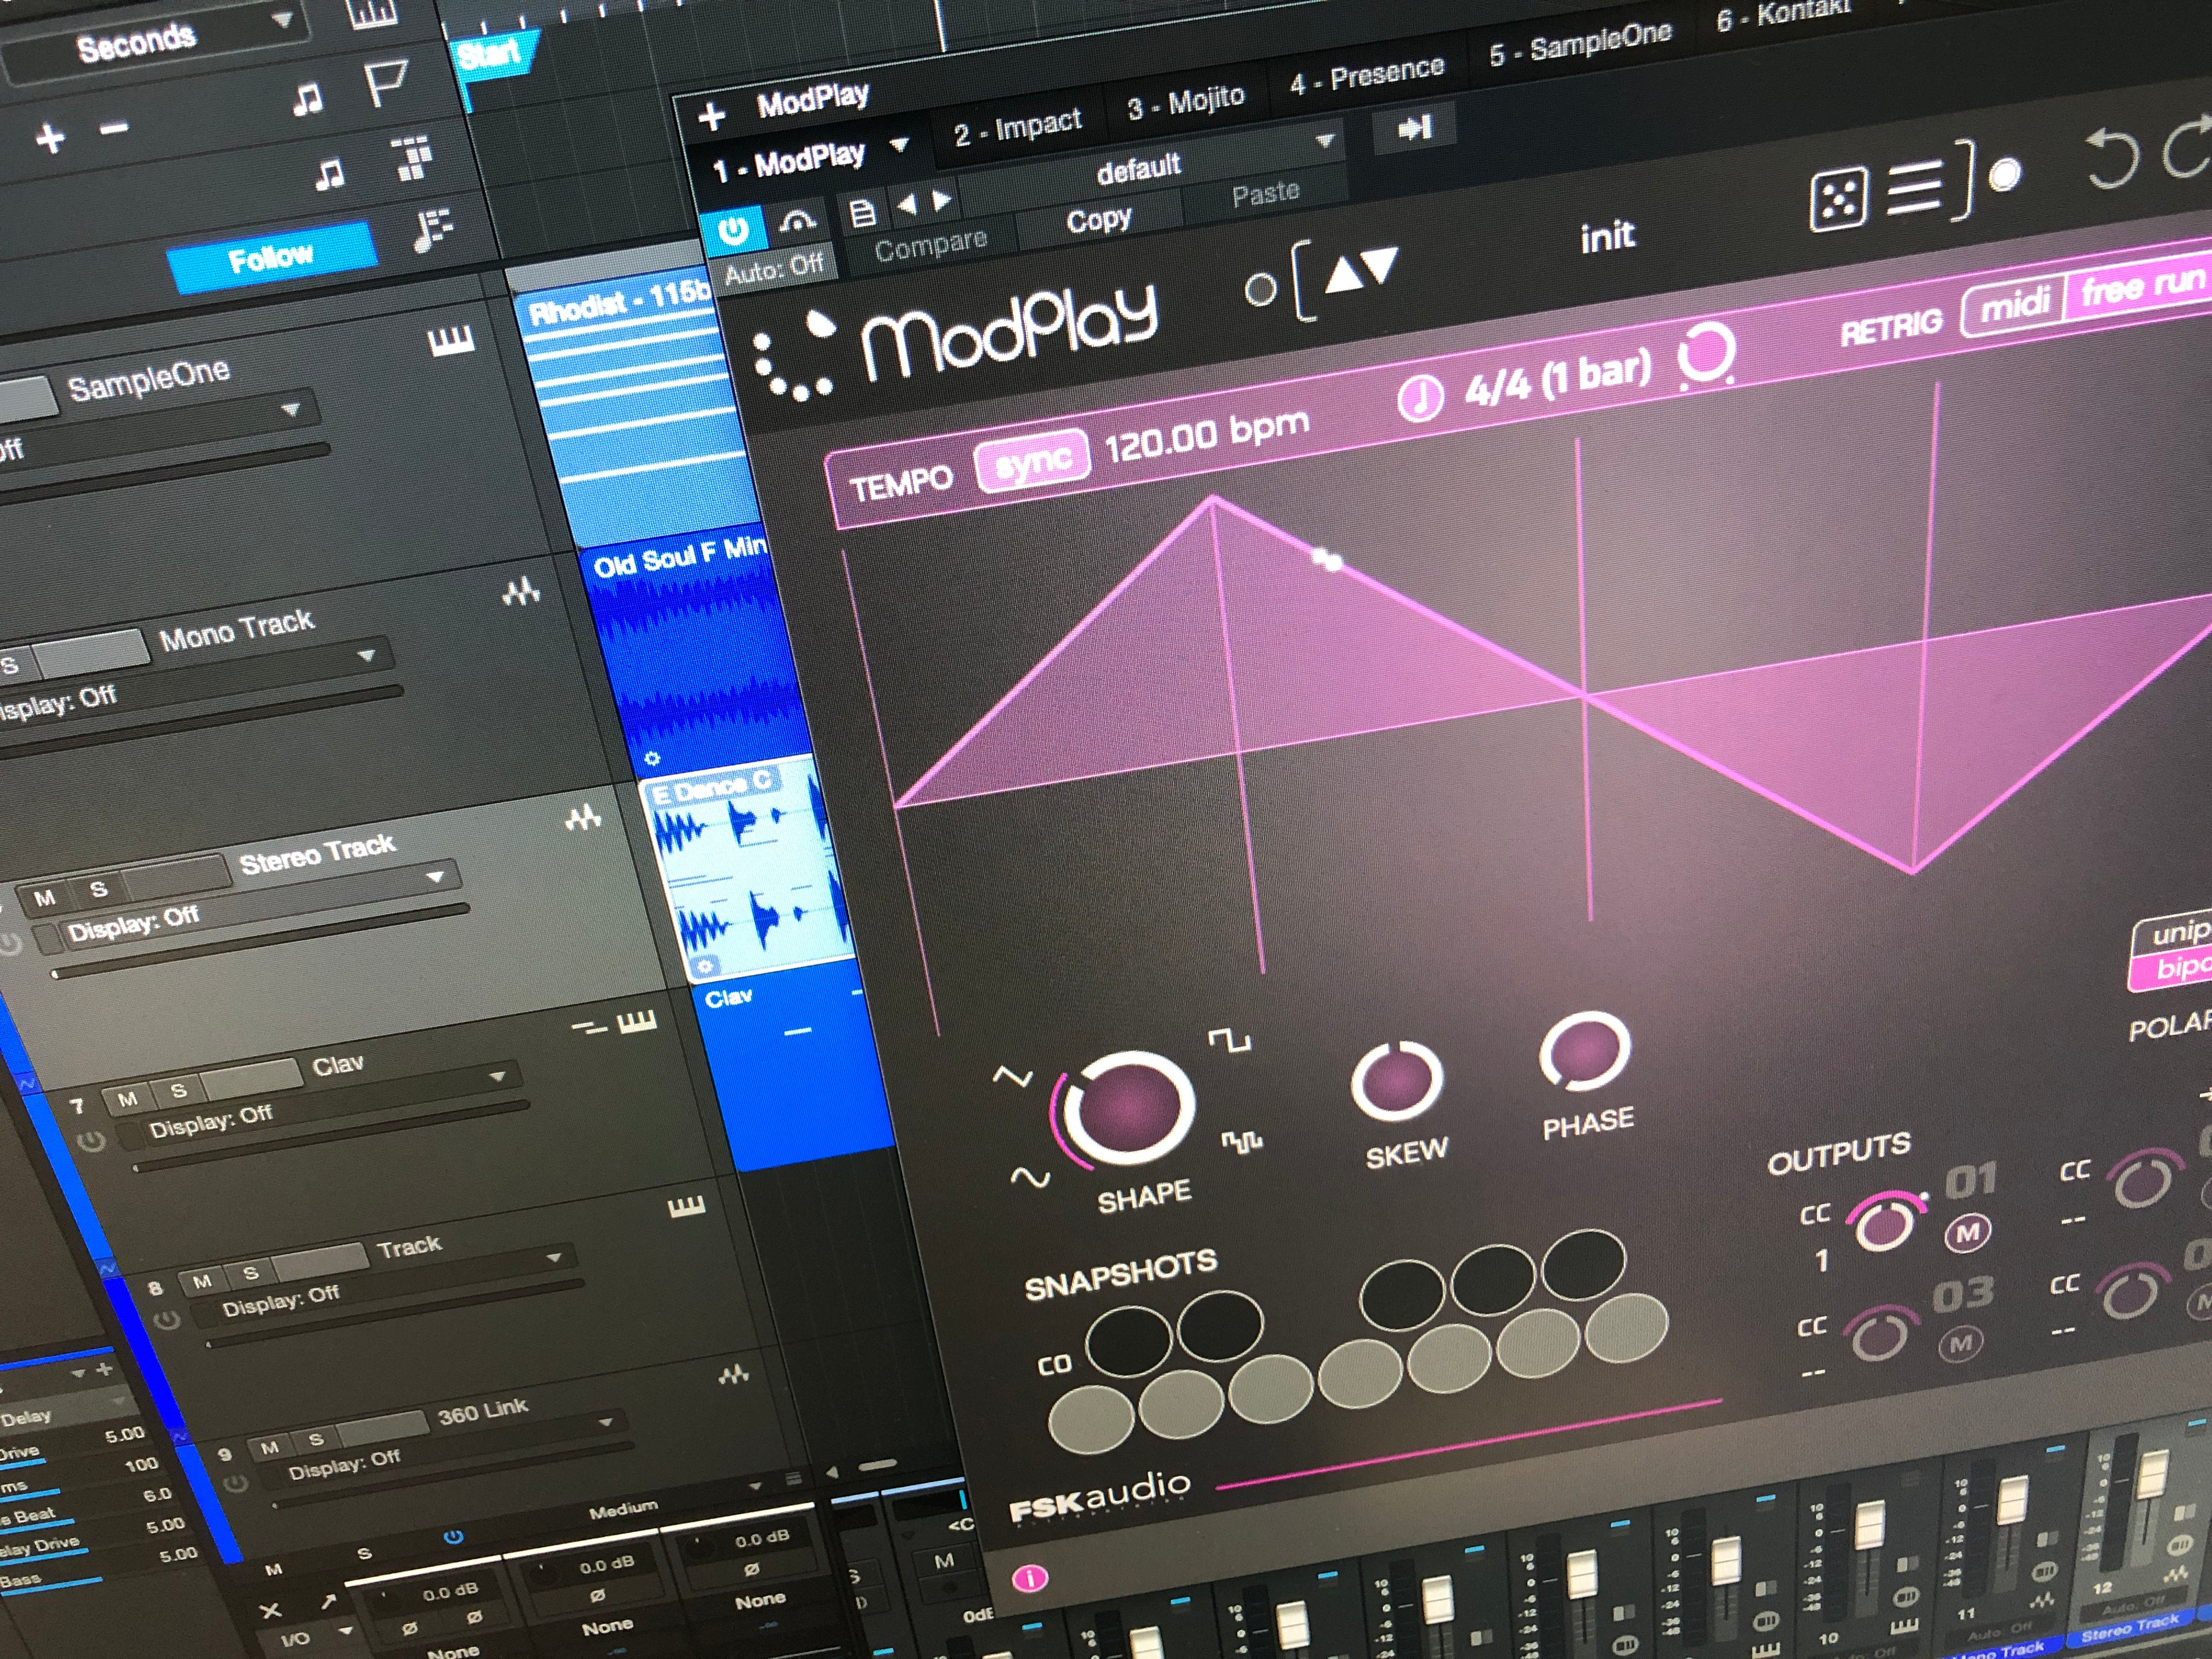Viewport: 2212px width, 1659px height.
Task: Click the dice randomize icon in plugin header
Action: click(x=1841, y=198)
